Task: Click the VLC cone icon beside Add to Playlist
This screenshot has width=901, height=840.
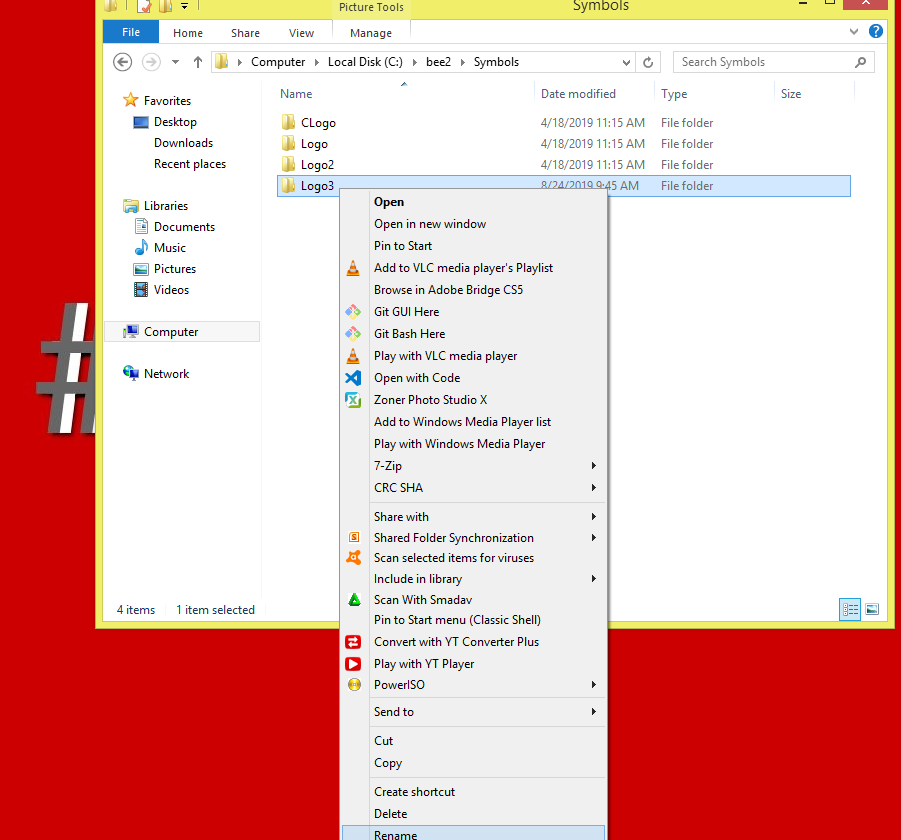Action: [353, 268]
